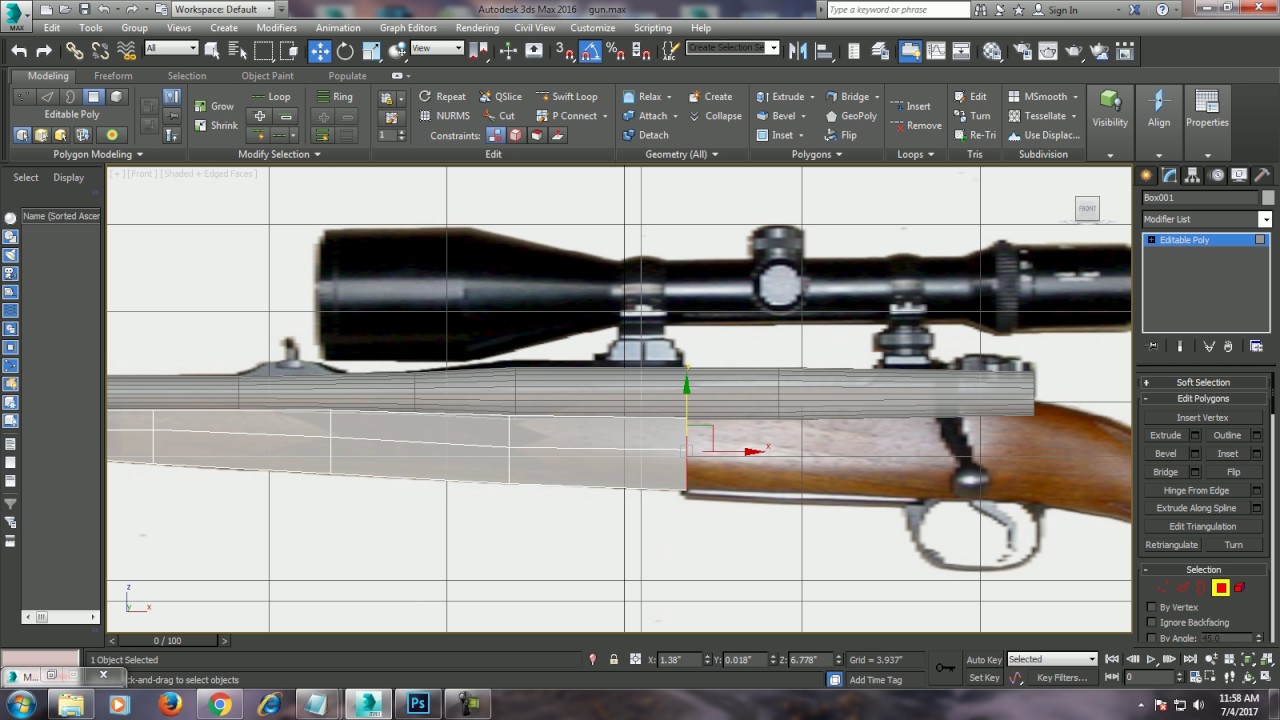Viewport: 1280px width, 720px height.
Task: Switch to the Object Paint ribbon tab
Action: (268, 76)
